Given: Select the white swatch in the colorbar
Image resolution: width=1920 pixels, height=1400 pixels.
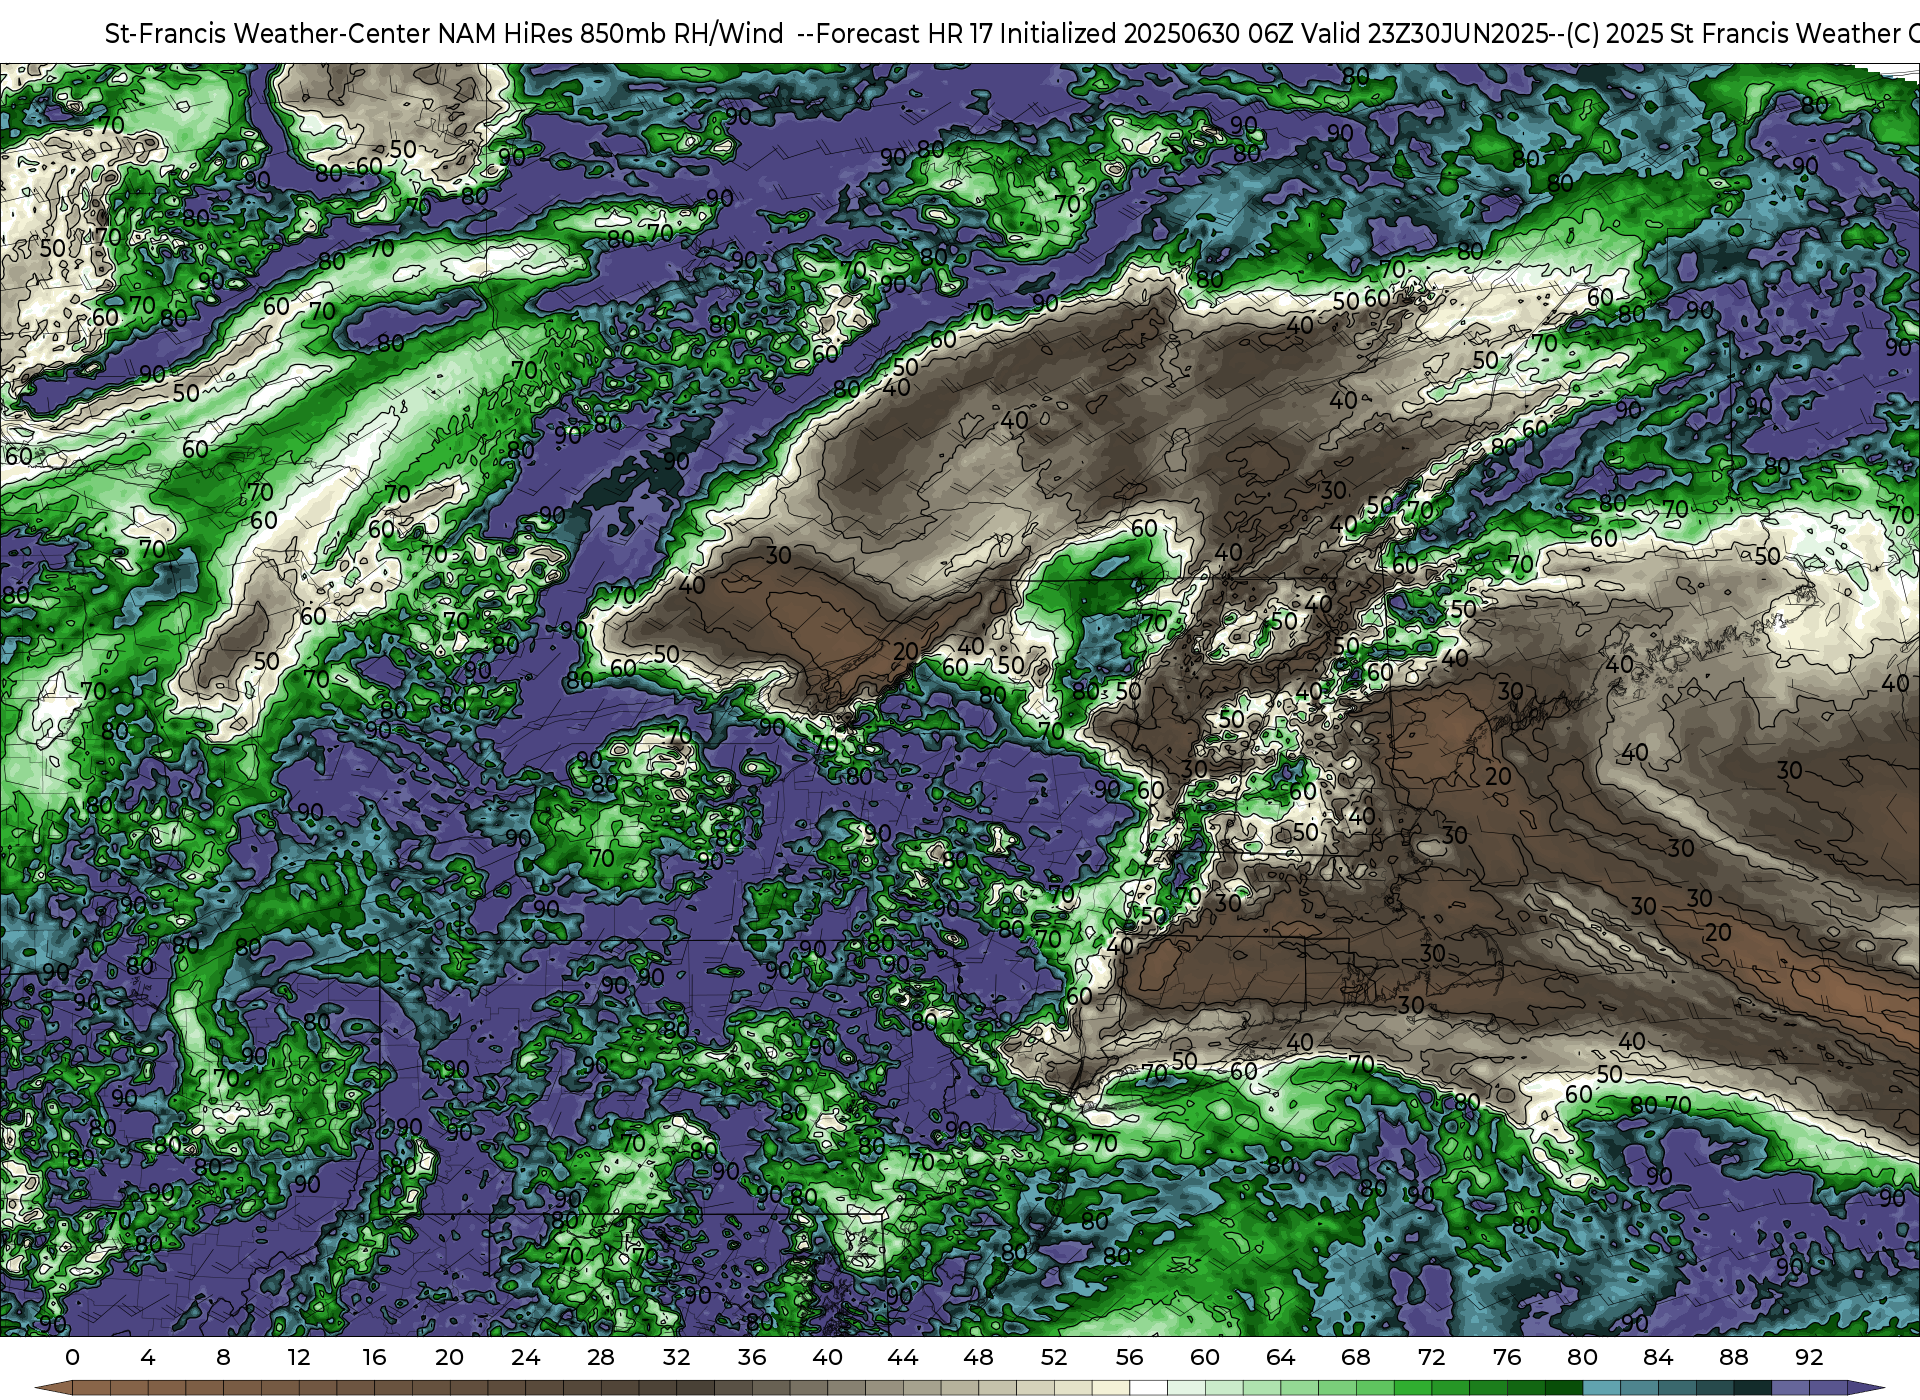Looking at the screenshot, I should click(1148, 1388).
